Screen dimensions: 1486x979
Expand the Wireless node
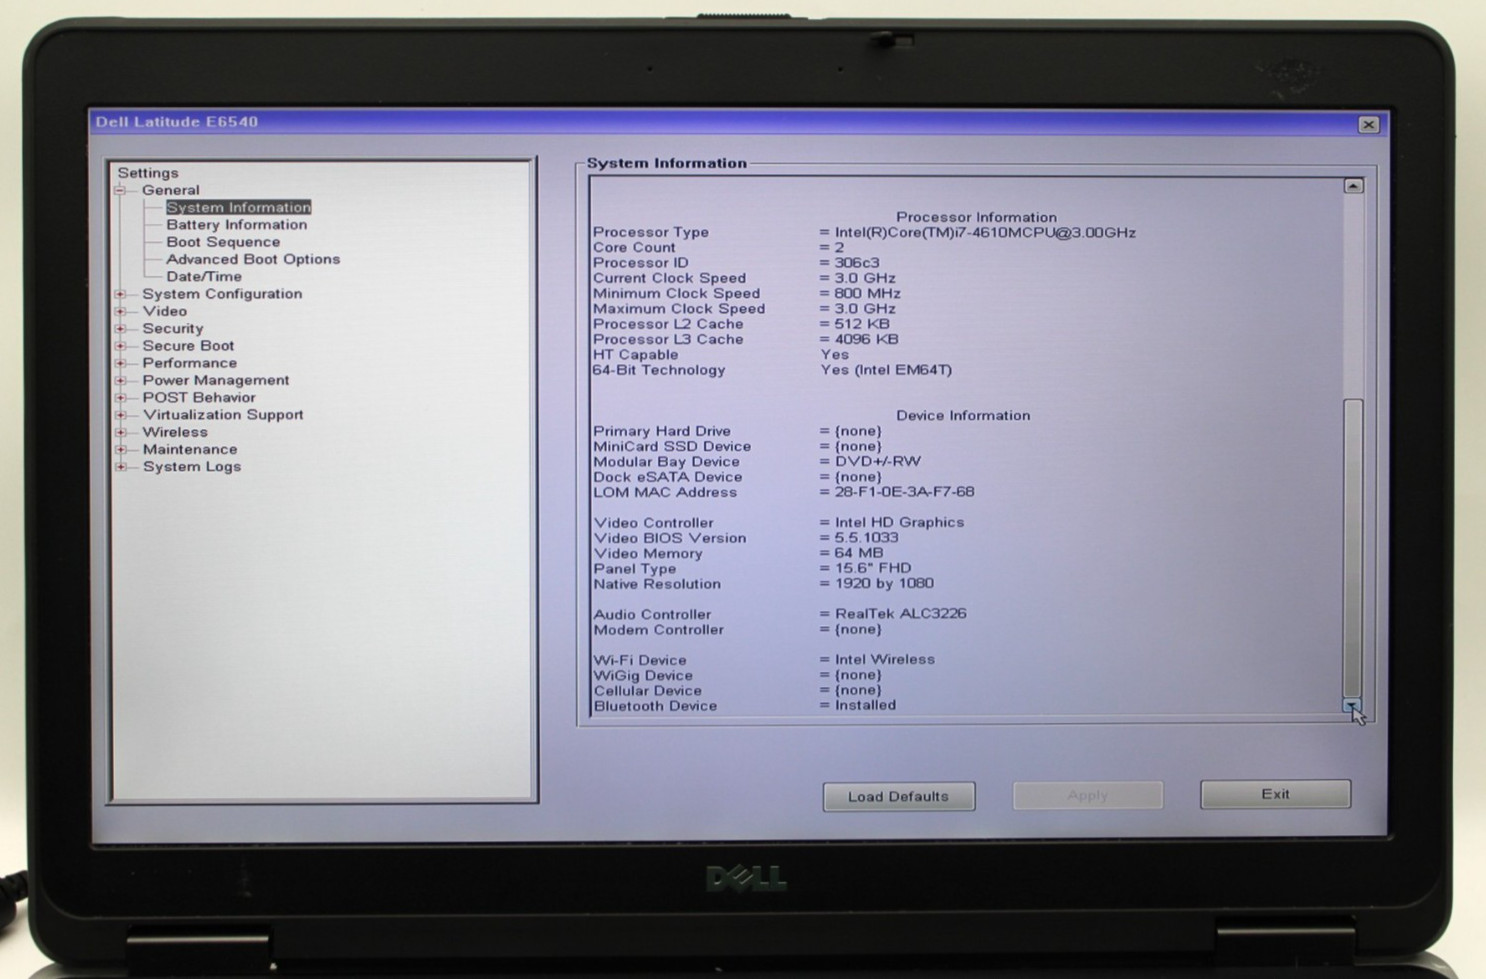click(x=121, y=432)
